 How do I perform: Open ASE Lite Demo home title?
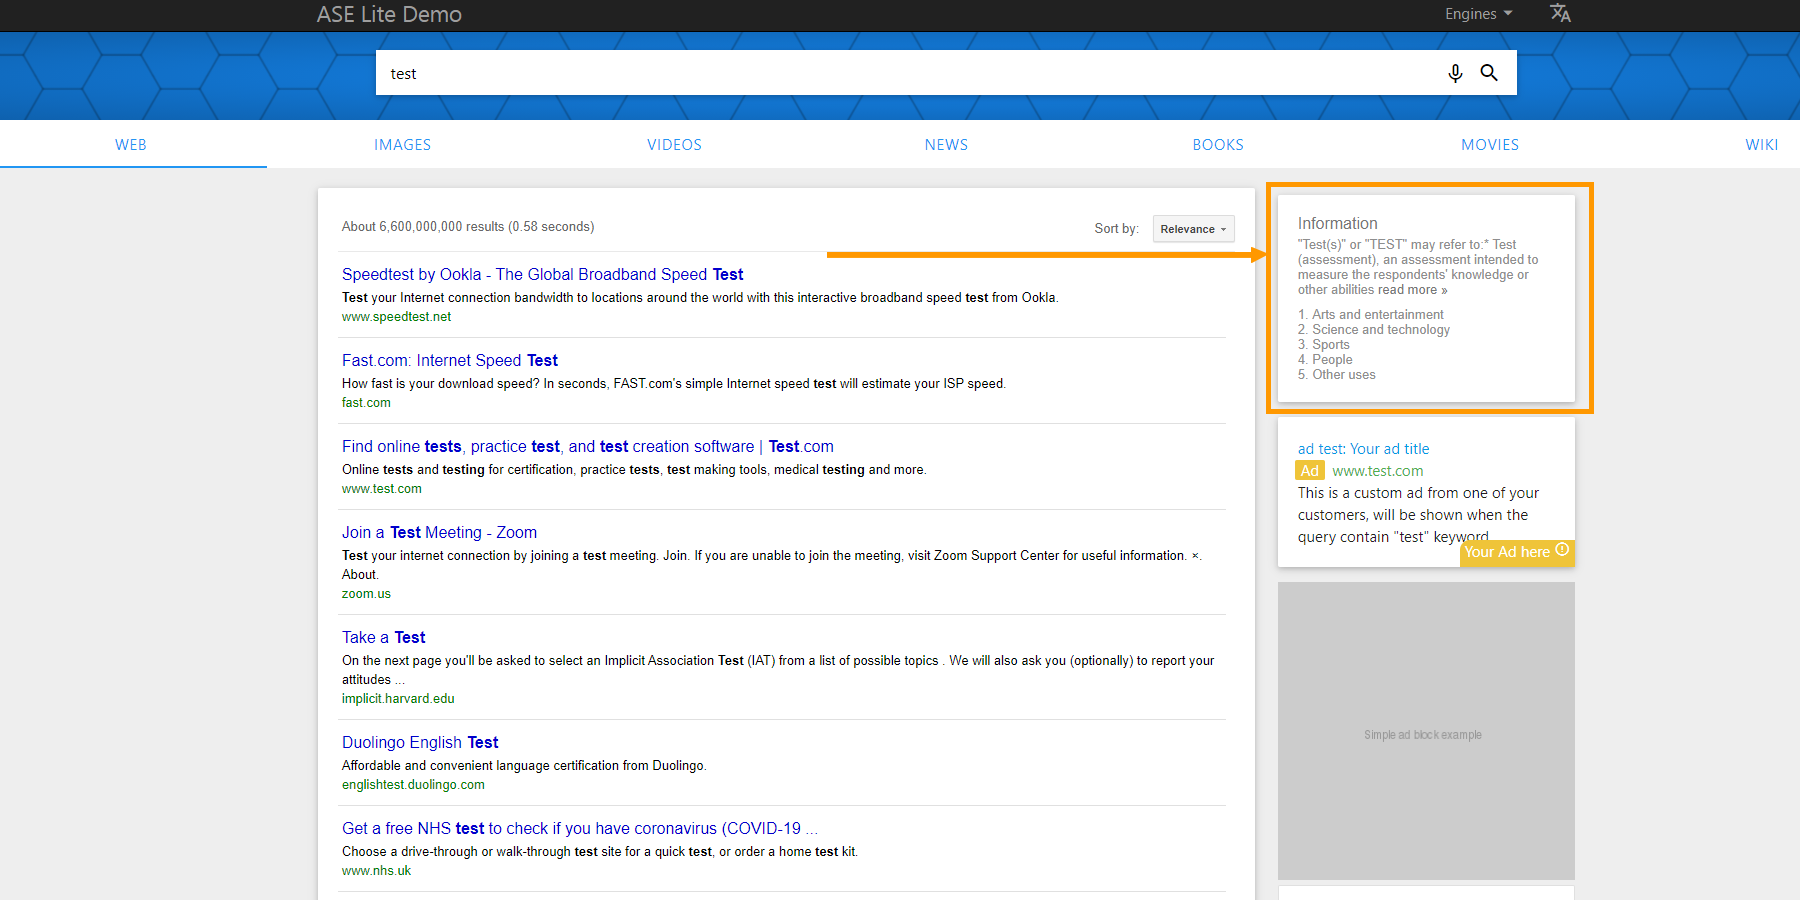point(389,14)
